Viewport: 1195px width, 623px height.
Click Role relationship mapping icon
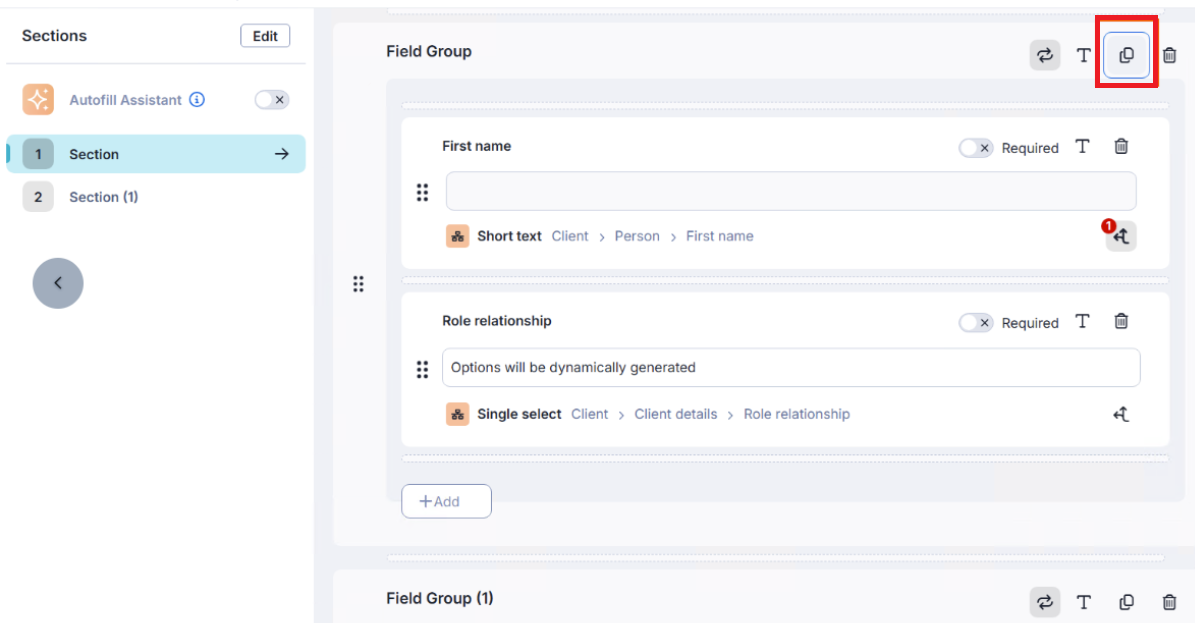[x=1121, y=414]
